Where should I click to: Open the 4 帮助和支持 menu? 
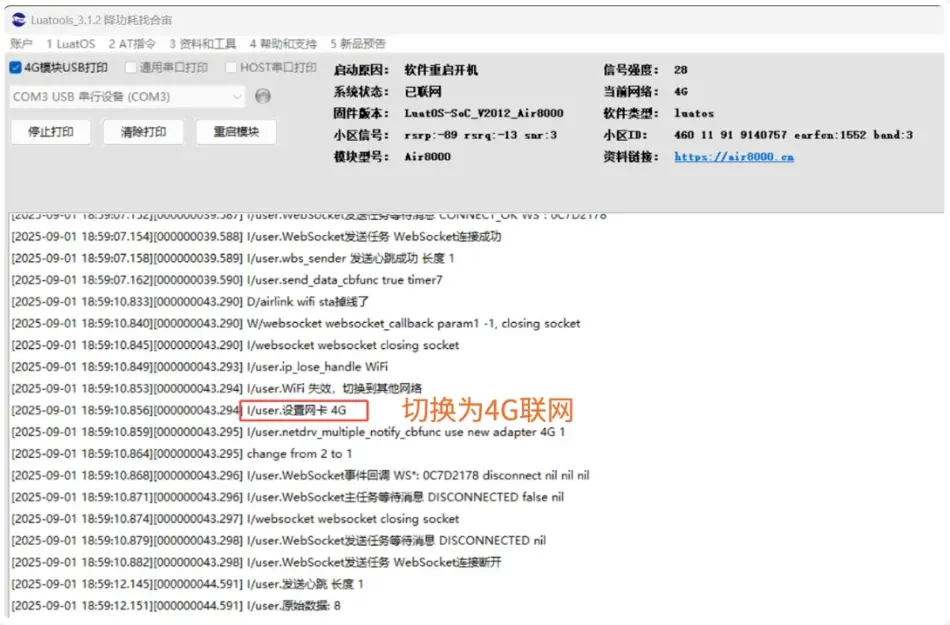point(283,44)
